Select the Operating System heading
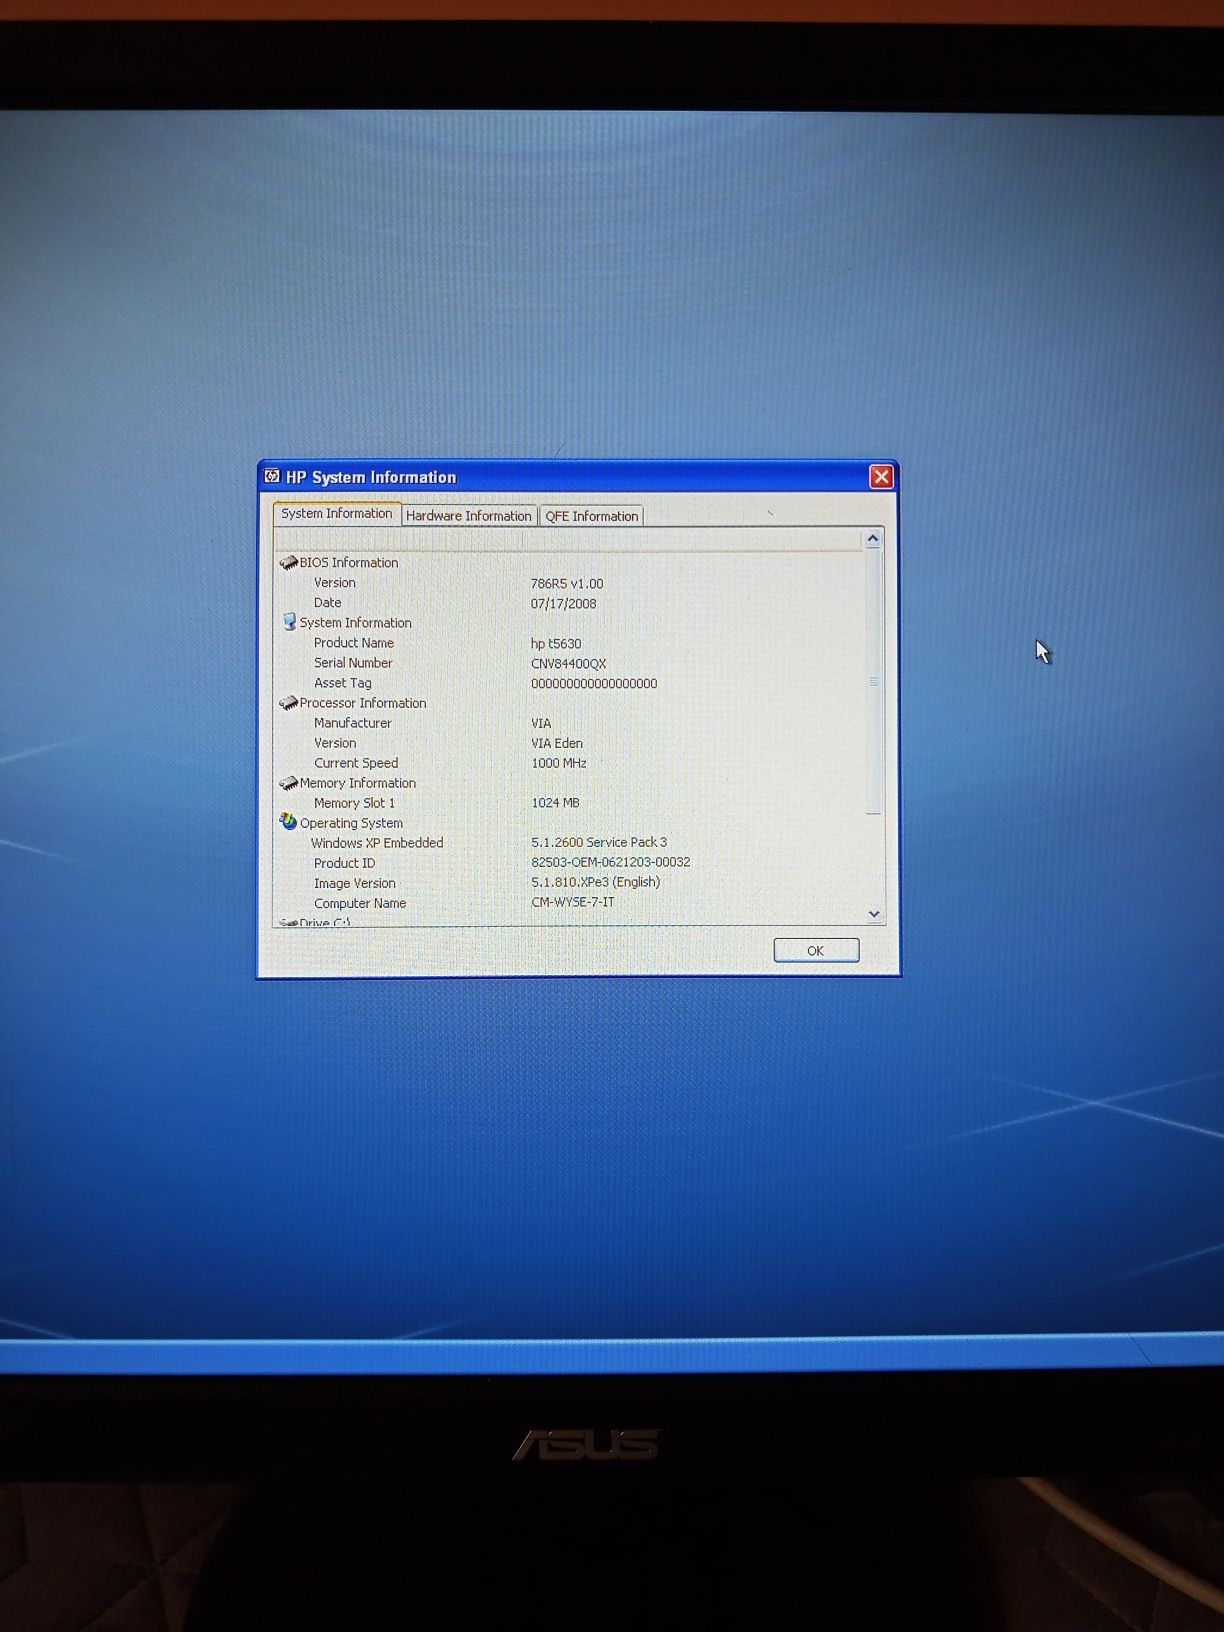1224x1632 pixels. pyautogui.click(x=351, y=823)
